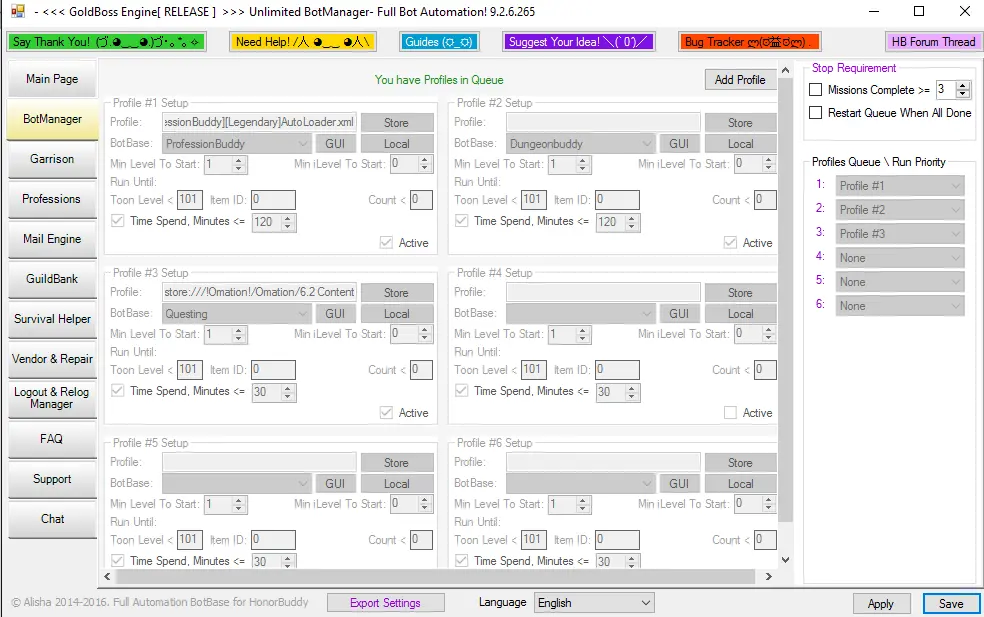Image resolution: width=984 pixels, height=617 pixels.
Task: Toggle Time Spend checkbox in Profile #1
Action: coord(117,221)
